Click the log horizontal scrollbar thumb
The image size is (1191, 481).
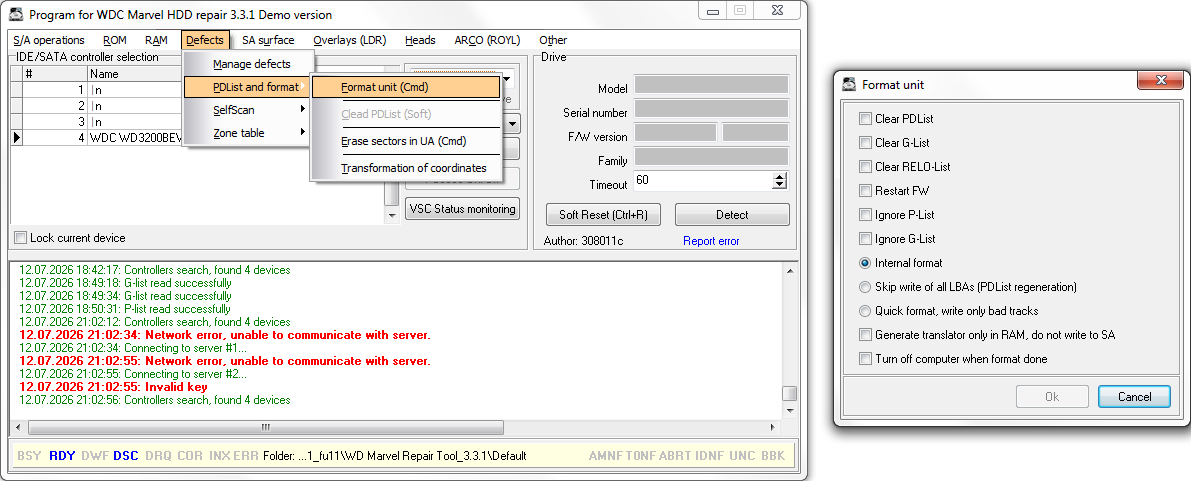(x=265, y=427)
